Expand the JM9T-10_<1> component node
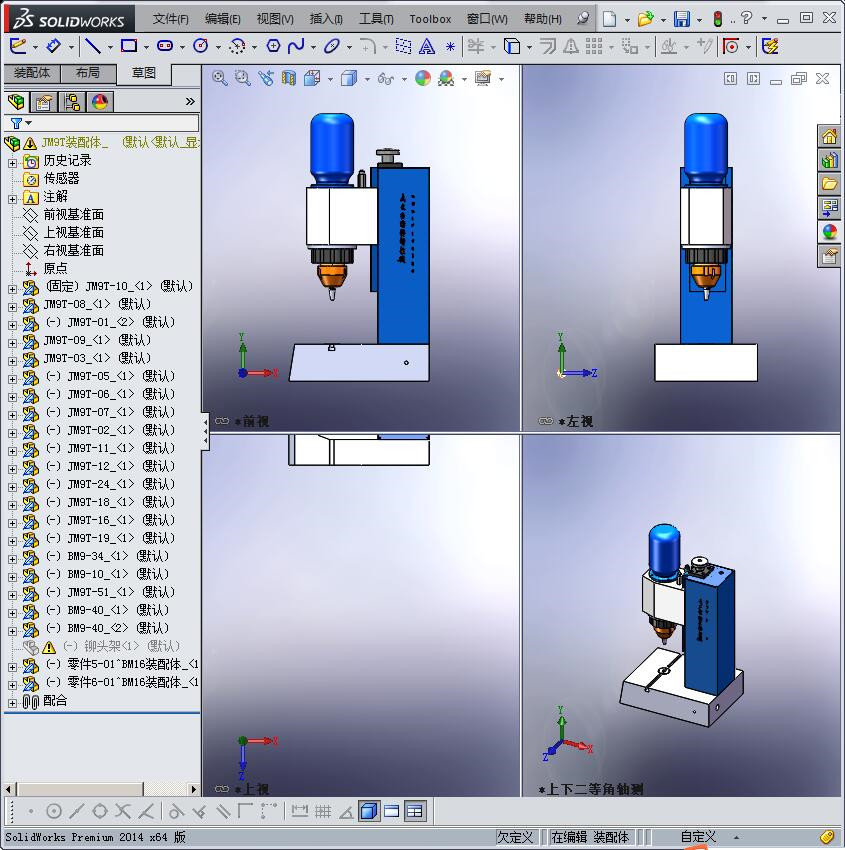This screenshot has width=845, height=850. point(12,288)
